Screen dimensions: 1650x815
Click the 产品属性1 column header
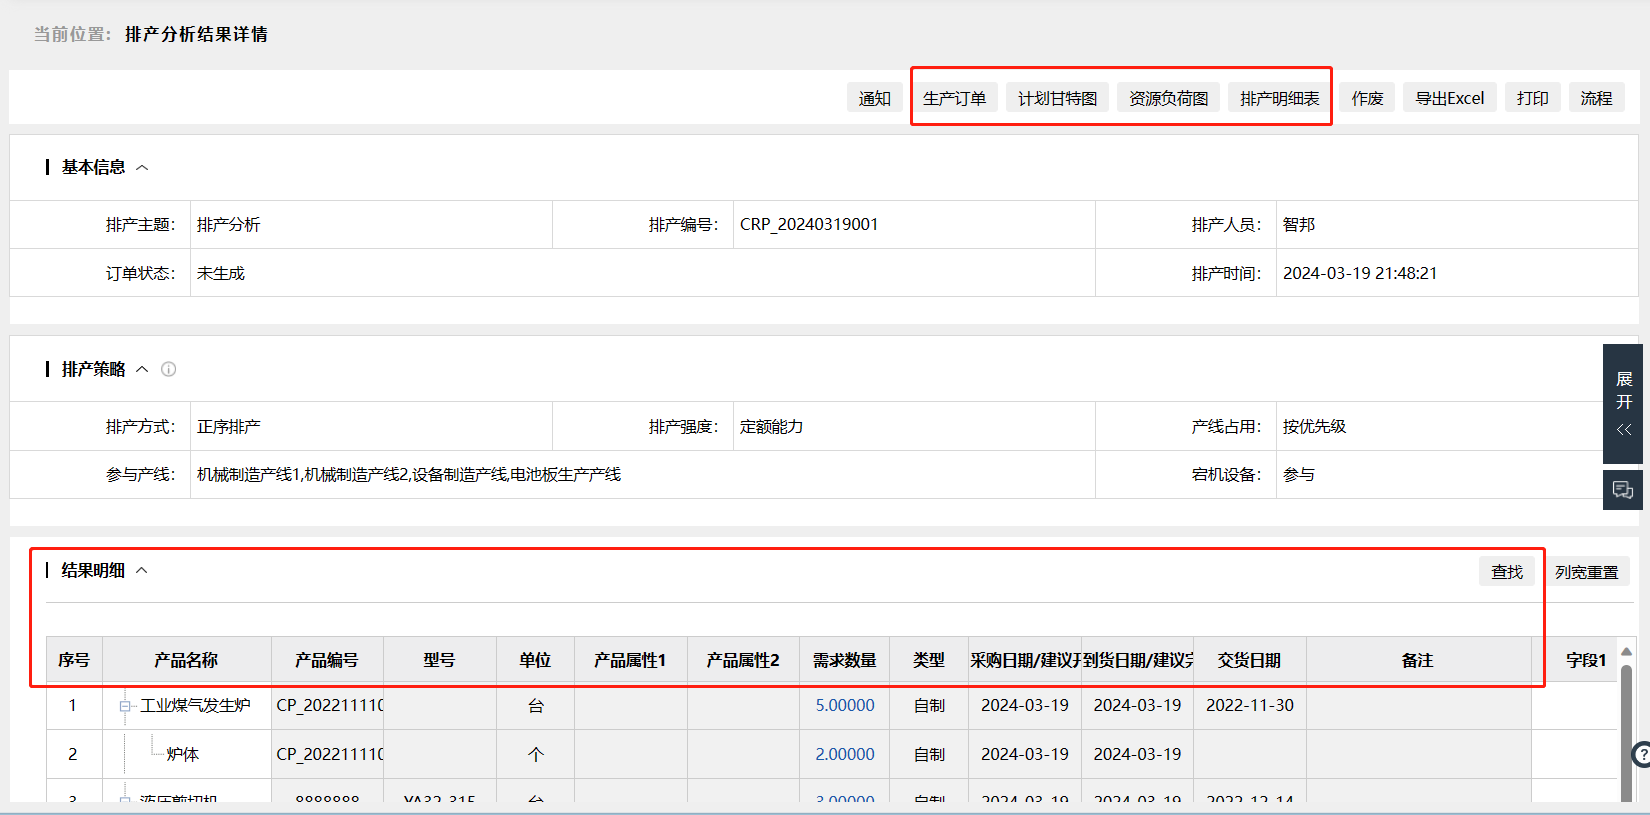pyautogui.click(x=630, y=660)
